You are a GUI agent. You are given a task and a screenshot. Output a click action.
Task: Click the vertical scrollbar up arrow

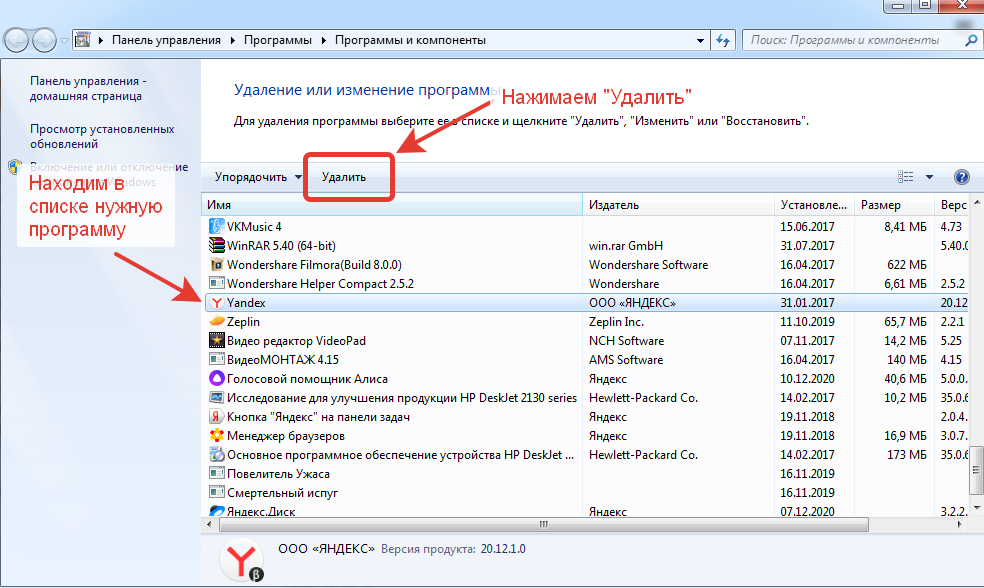click(x=976, y=203)
